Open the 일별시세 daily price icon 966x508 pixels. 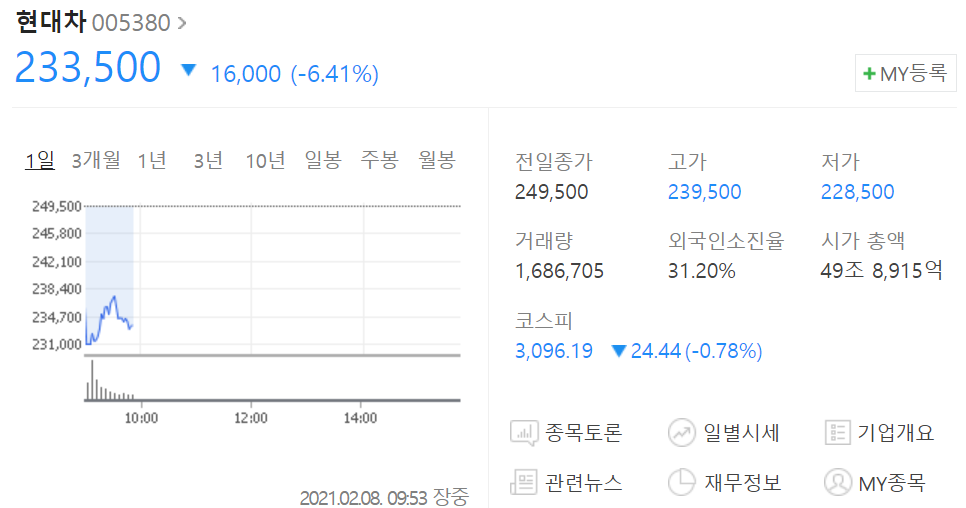682,432
